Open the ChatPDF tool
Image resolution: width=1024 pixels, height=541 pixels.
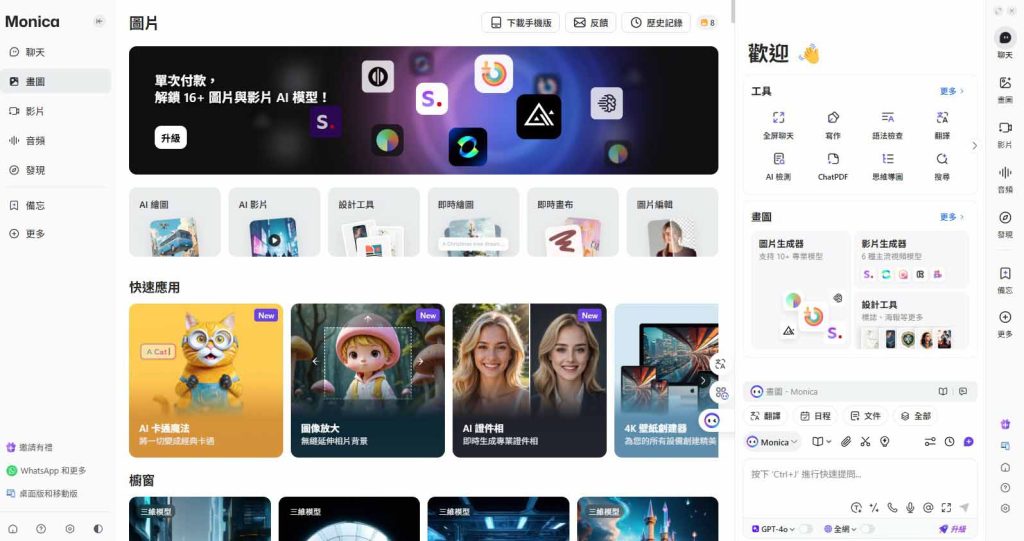(x=832, y=165)
